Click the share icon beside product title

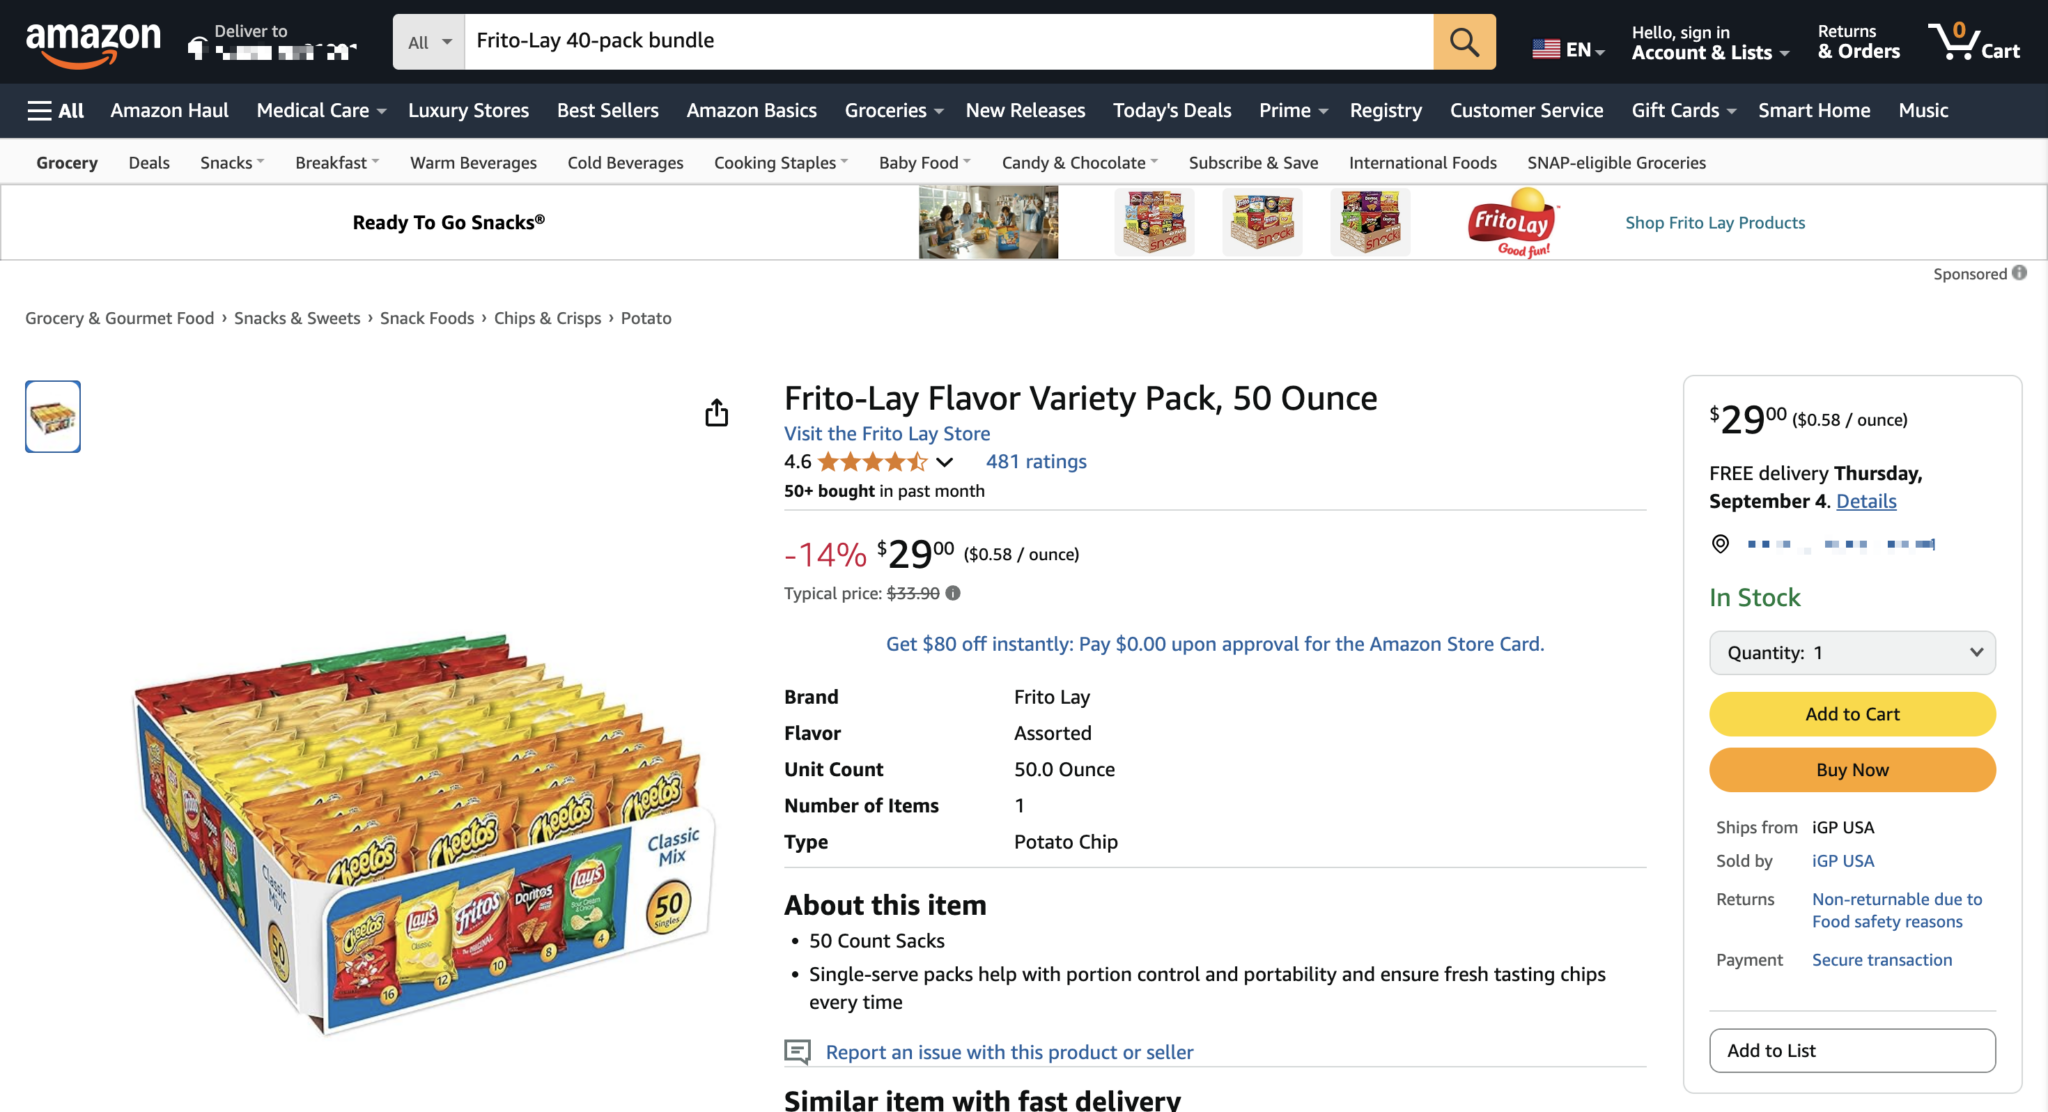pos(716,412)
